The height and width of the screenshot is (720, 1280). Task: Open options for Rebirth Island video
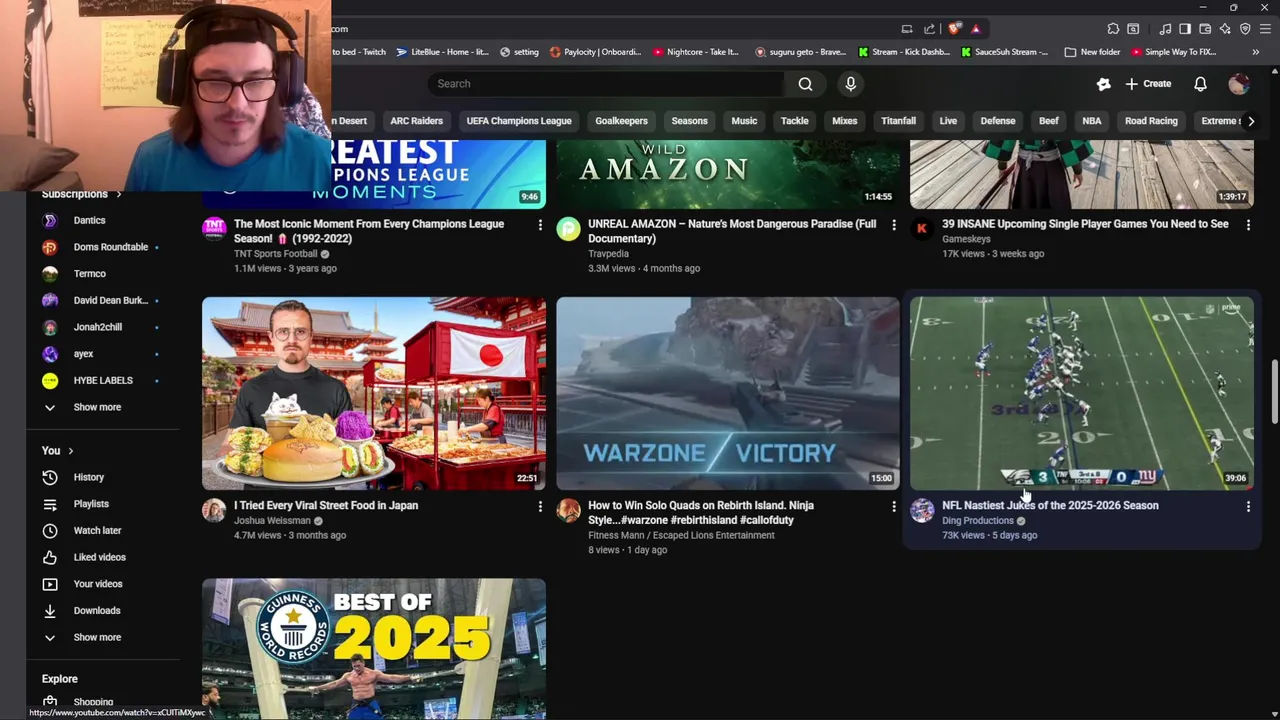coord(894,507)
